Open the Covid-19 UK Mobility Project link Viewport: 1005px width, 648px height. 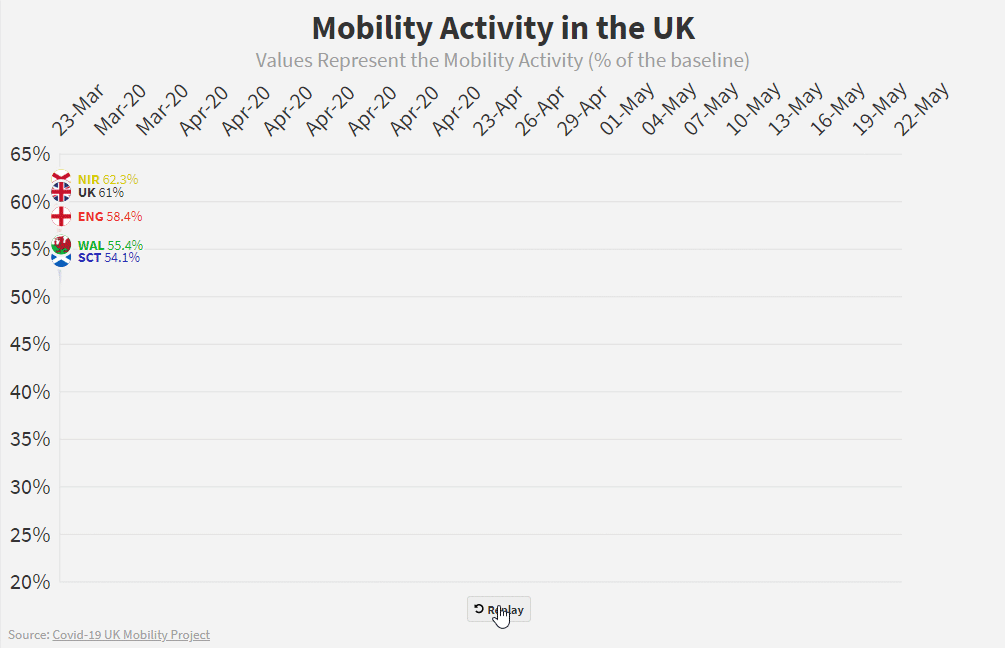[131, 635]
